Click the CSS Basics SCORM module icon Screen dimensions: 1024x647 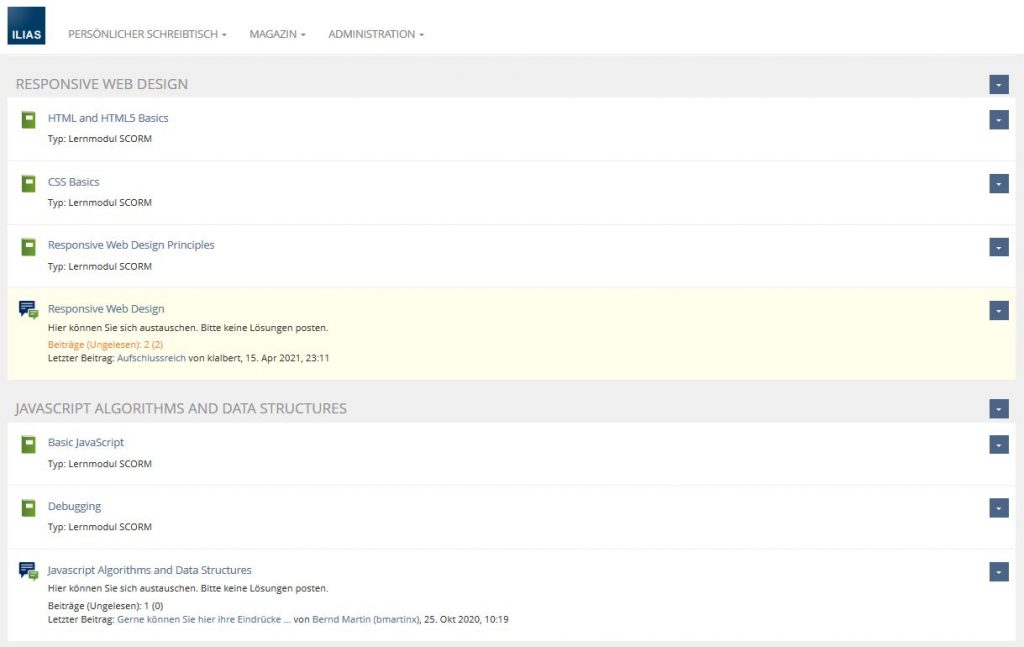pyautogui.click(x=29, y=183)
